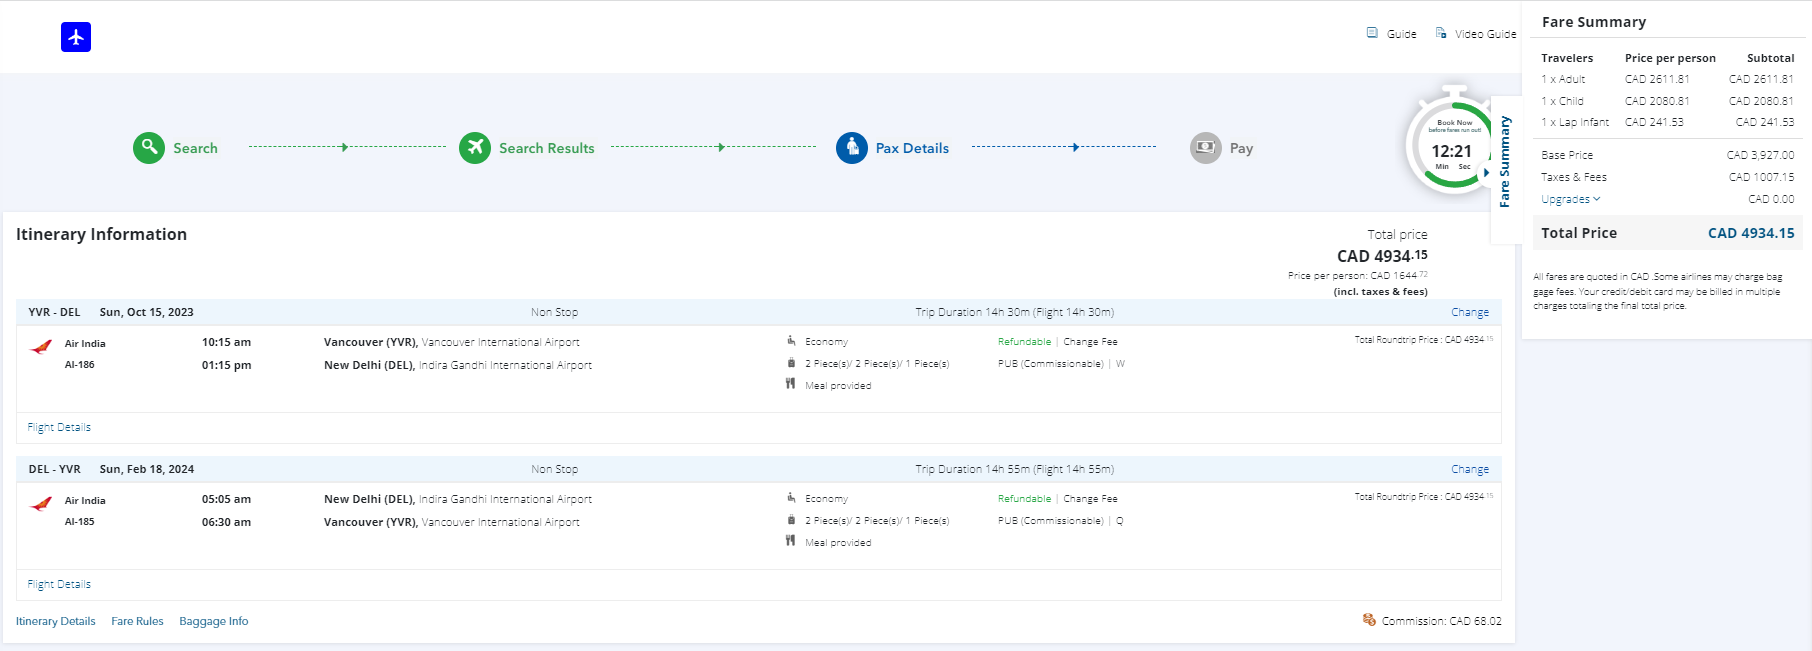Expand Flight Details for DEL - YVR flight

[x=59, y=584]
